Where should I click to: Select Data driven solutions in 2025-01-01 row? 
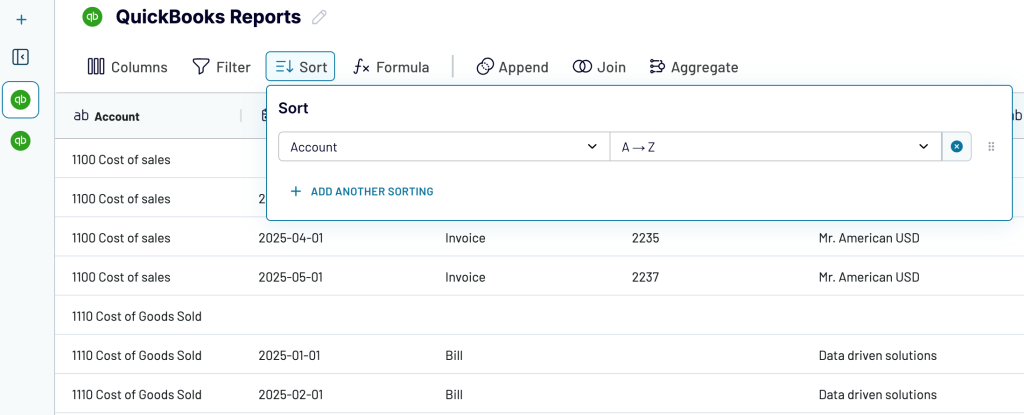[x=878, y=356]
